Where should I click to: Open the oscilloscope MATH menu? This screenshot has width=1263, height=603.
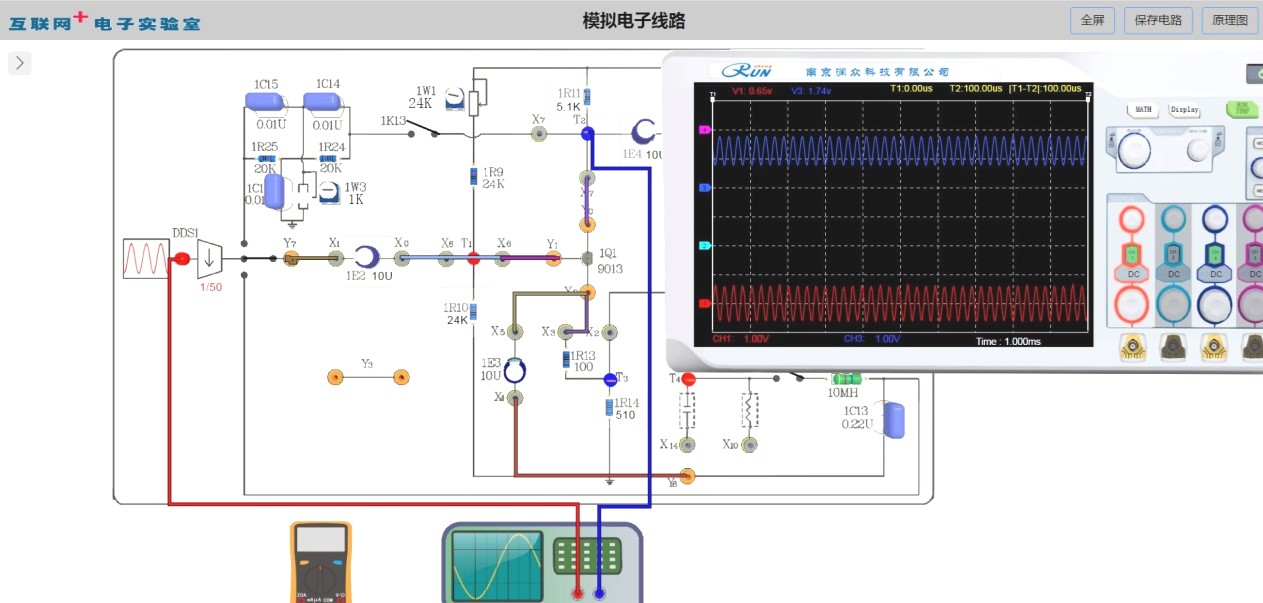pyautogui.click(x=1142, y=109)
